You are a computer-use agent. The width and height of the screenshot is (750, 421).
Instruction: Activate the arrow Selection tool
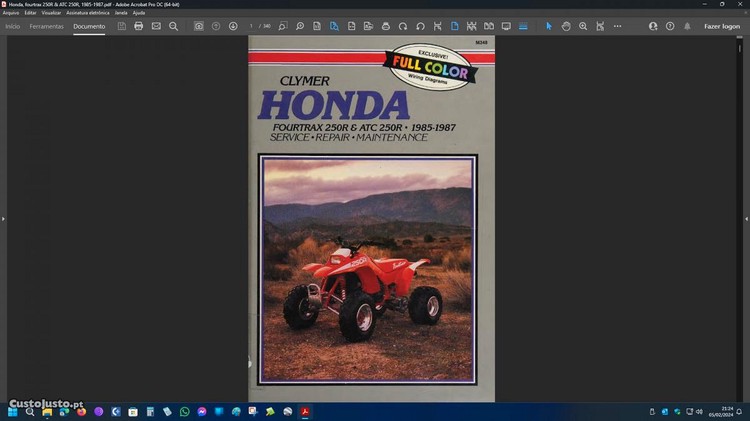[548, 26]
